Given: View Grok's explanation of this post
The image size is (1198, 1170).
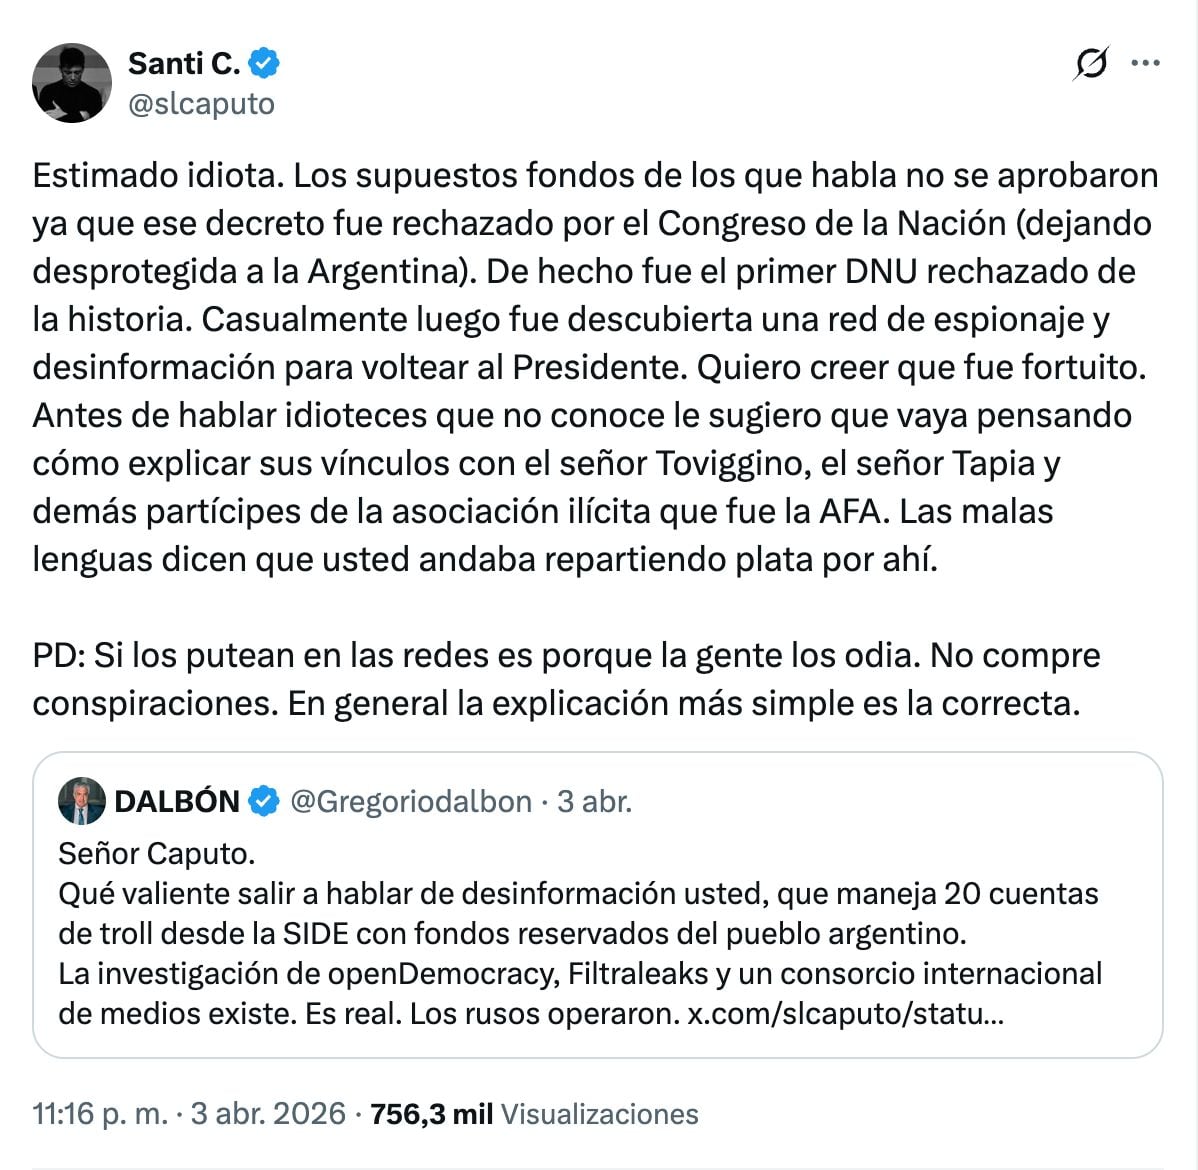Looking at the screenshot, I should (x=1092, y=63).
